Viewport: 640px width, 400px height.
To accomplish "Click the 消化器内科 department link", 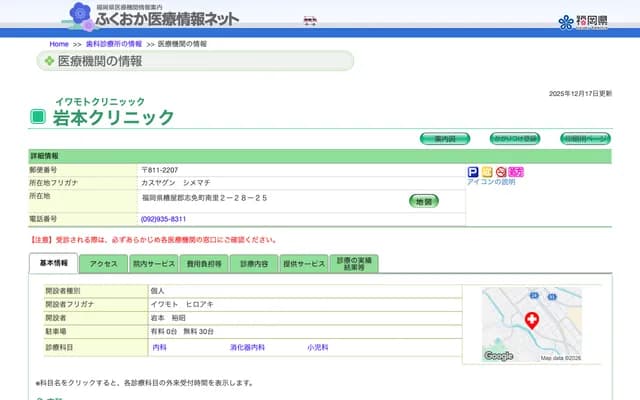I will [248, 347].
